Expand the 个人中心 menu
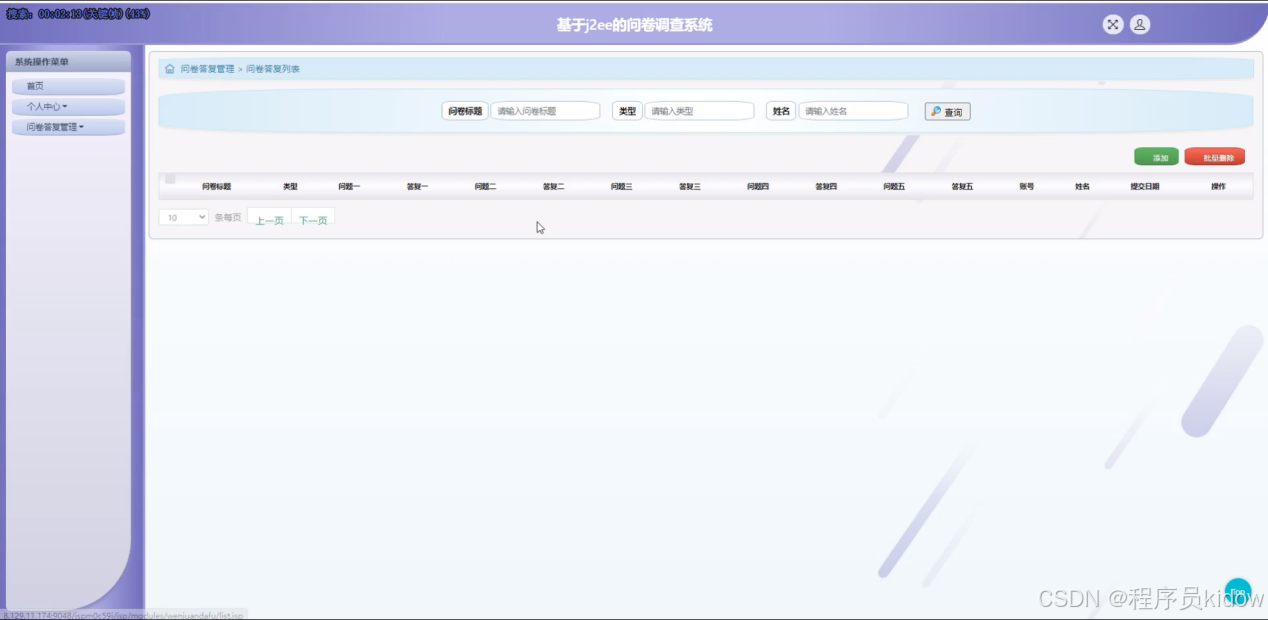 68,106
